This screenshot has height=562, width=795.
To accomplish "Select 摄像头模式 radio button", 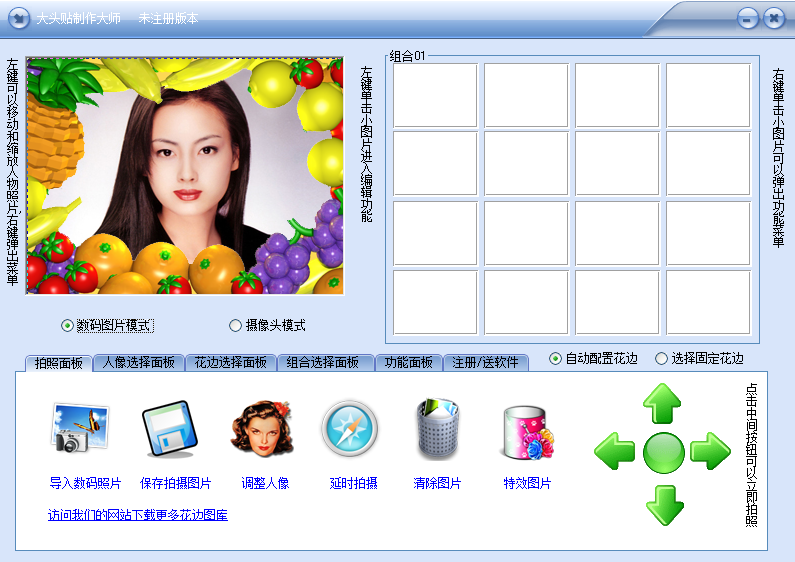I will pyautogui.click(x=236, y=325).
